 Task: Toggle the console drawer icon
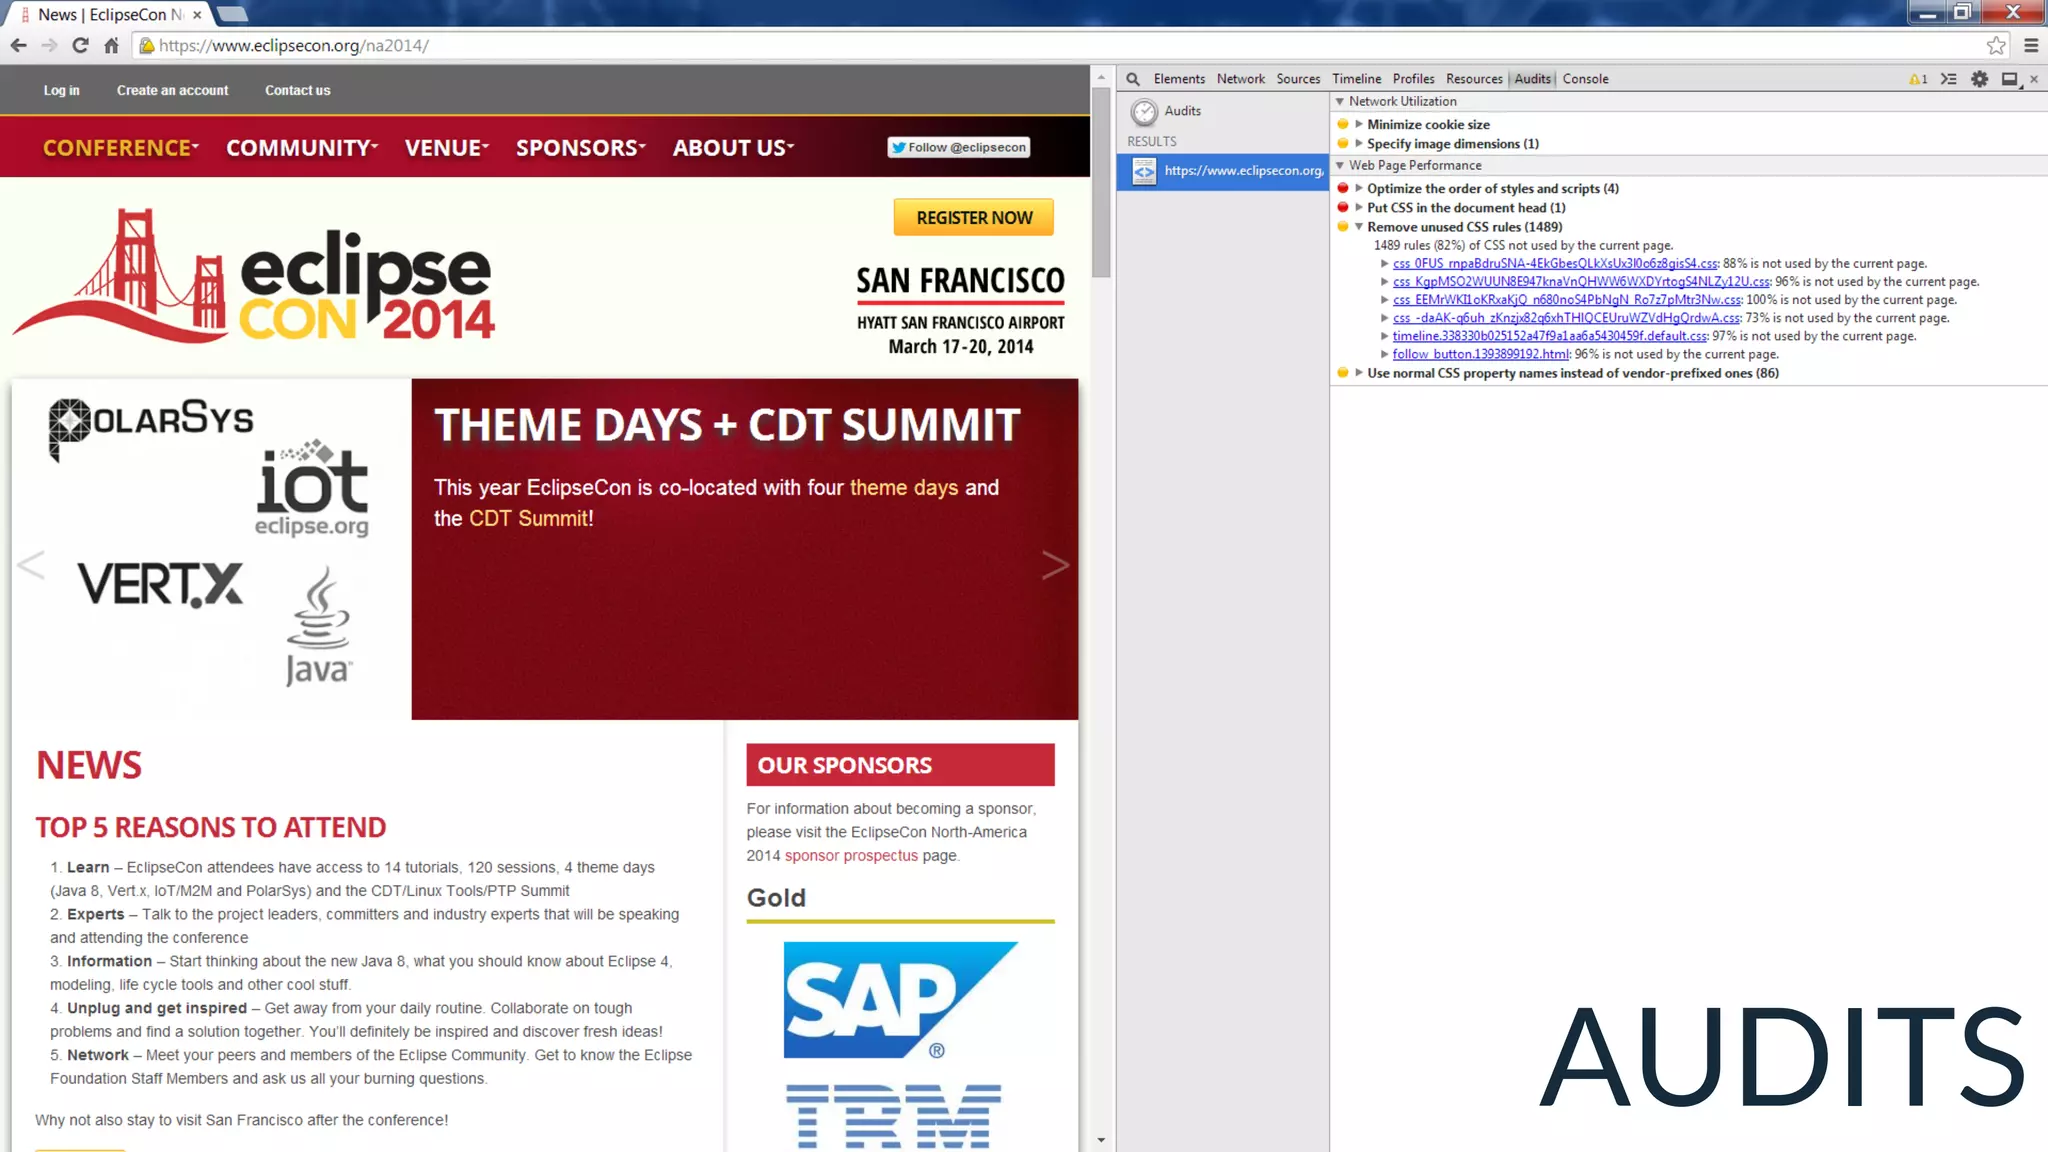[1948, 79]
